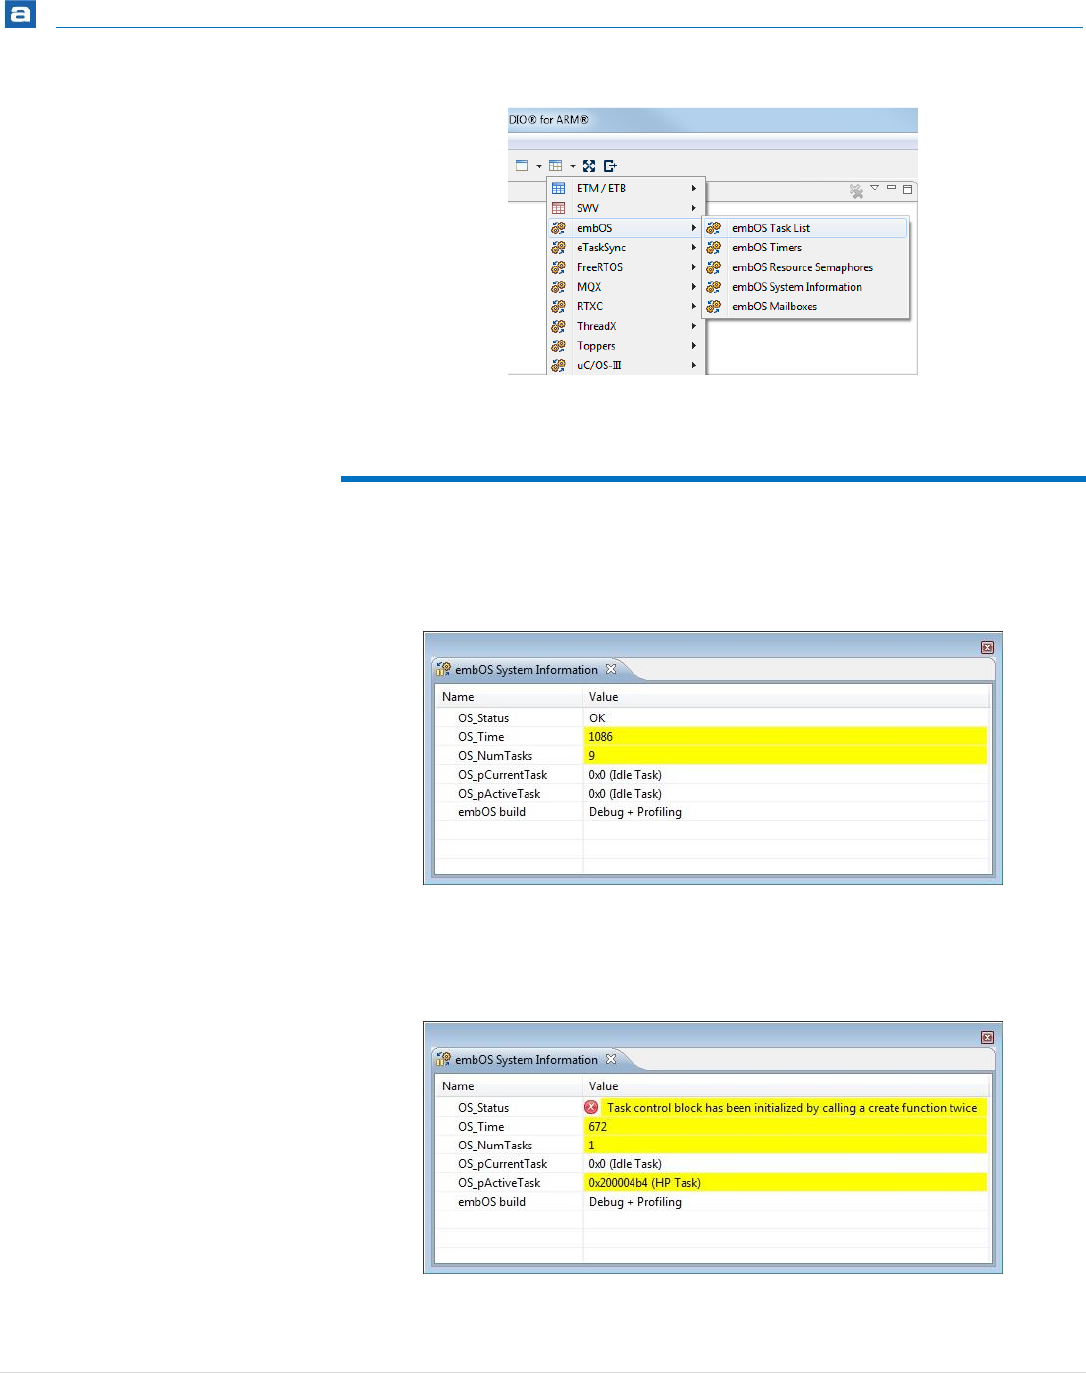Screen dimensions: 1086x1373
Task: Open the RTXC submenu
Action: tap(626, 306)
